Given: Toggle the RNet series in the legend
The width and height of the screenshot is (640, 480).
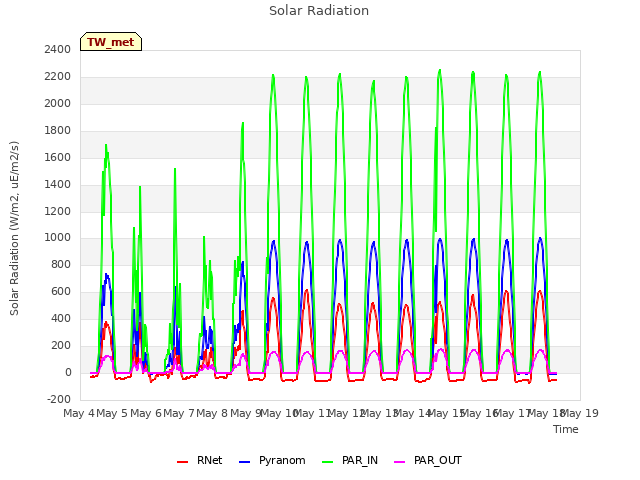Looking at the screenshot, I should point(200,460).
